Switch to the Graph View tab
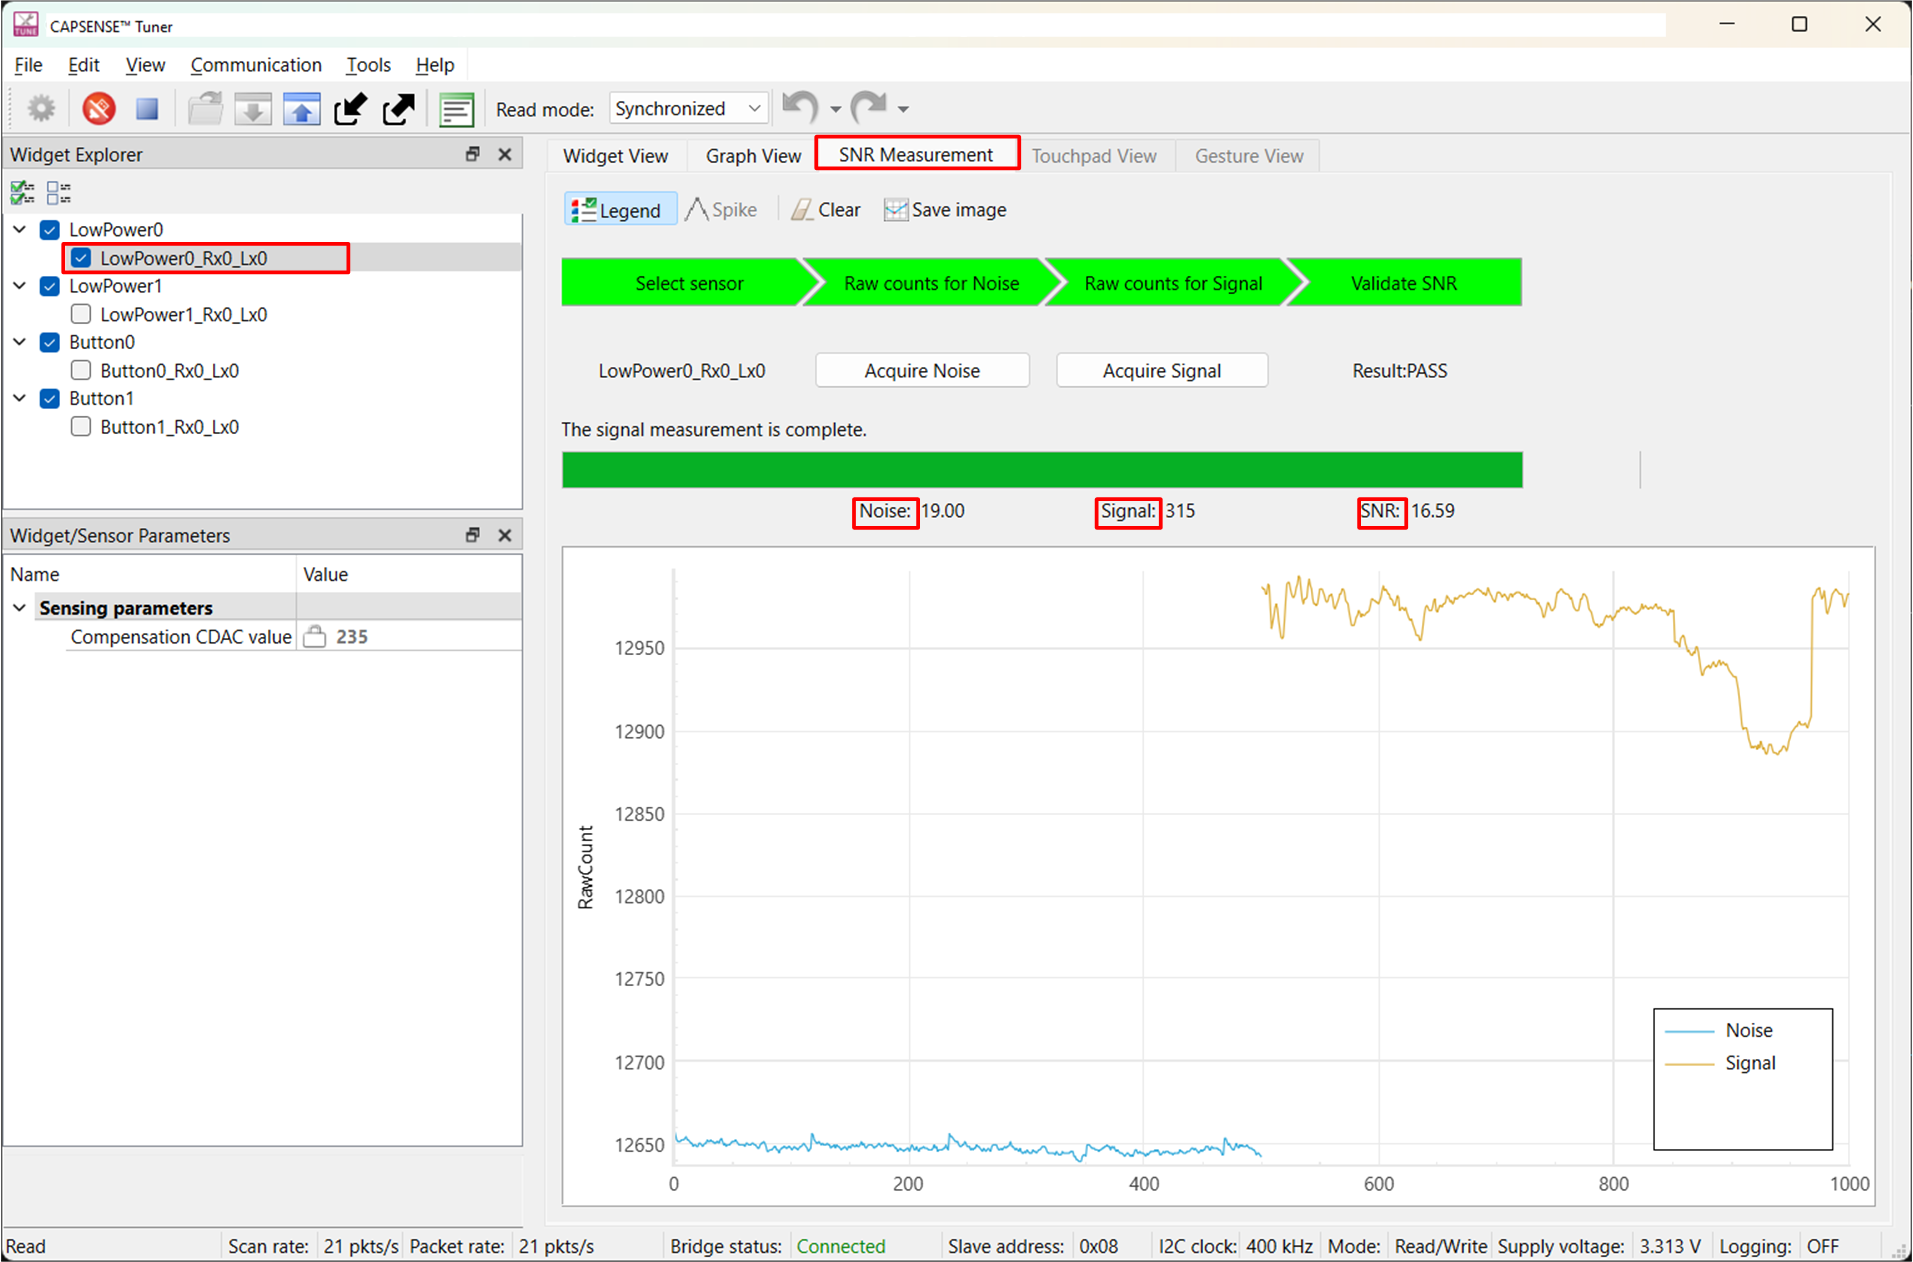This screenshot has width=1913, height=1262. pyautogui.click(x=753, y=156)
